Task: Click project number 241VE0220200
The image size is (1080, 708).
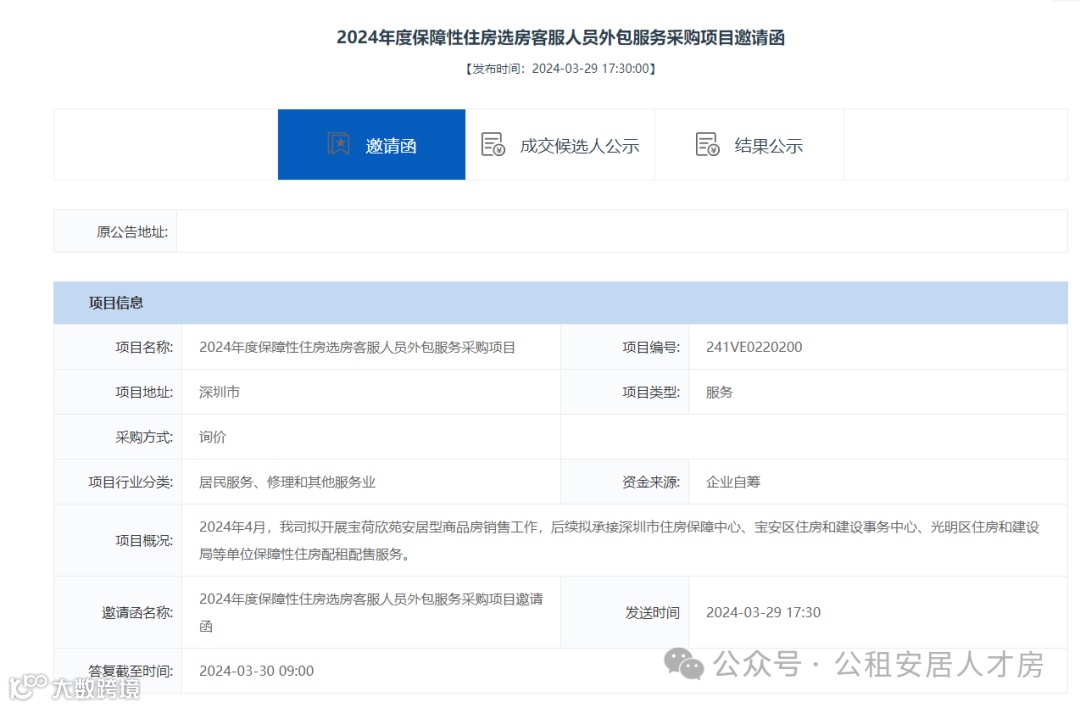Action: [x=754, y=347]
